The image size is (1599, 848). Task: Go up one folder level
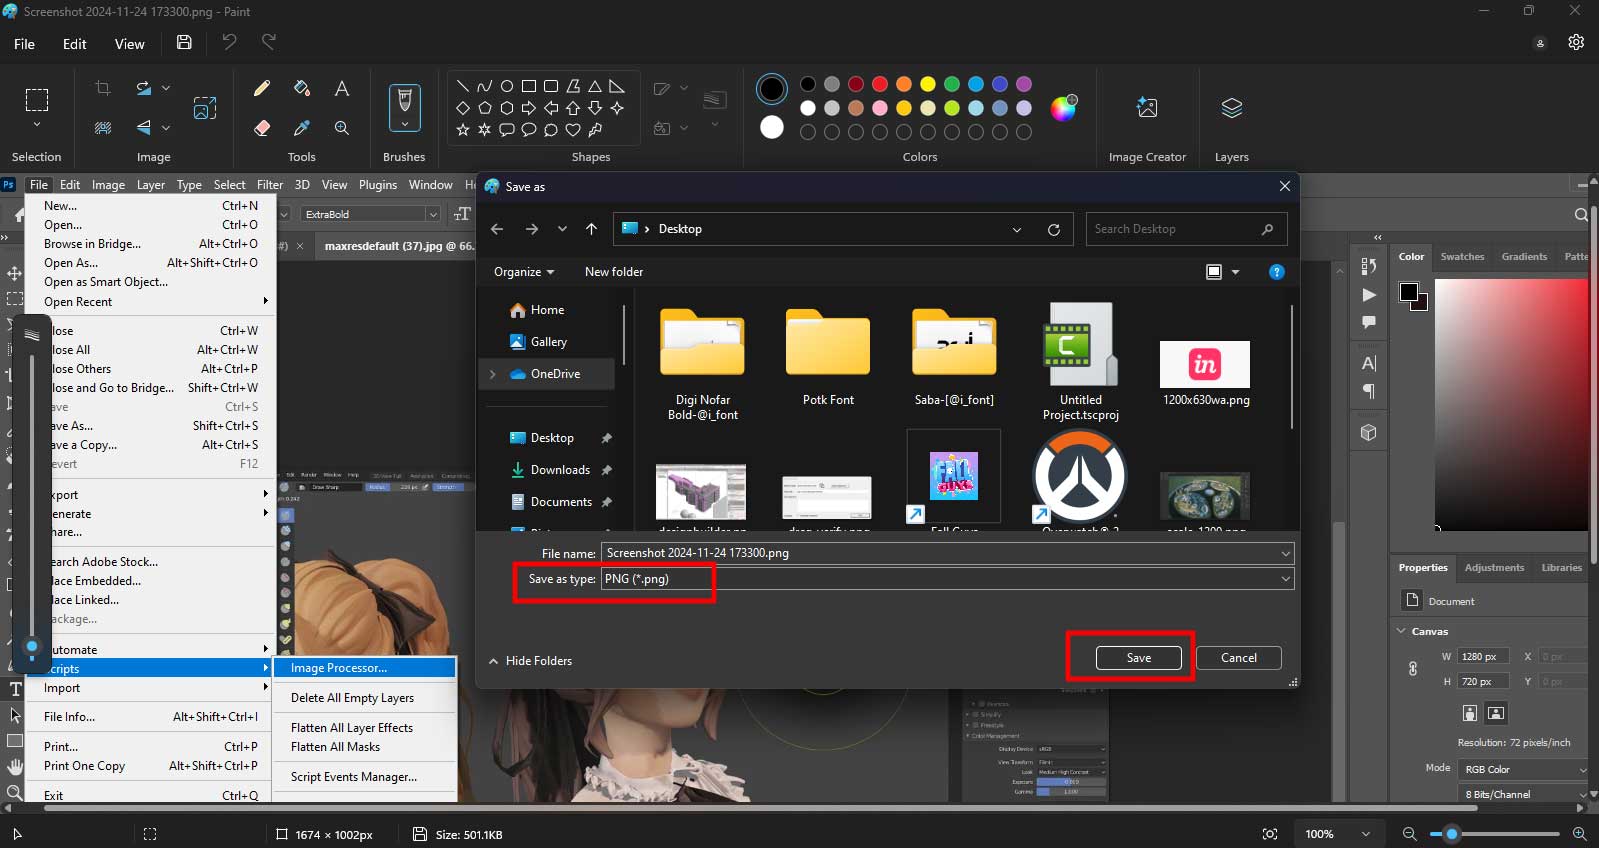tap(591, 229)
